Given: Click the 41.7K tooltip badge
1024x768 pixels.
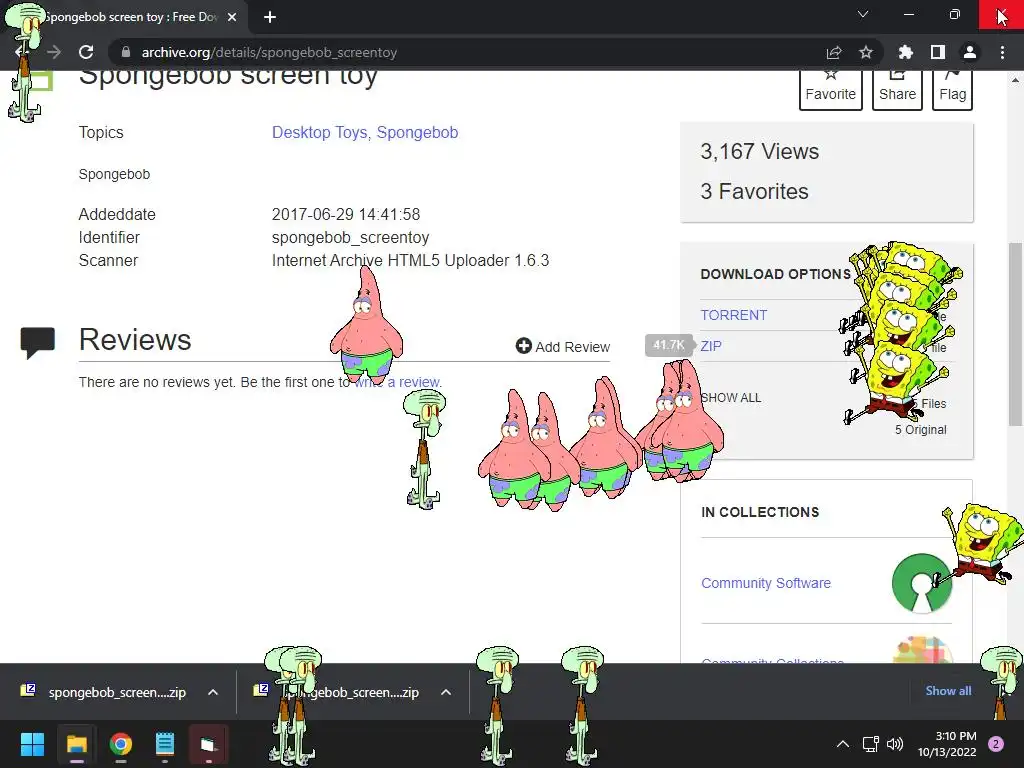Looking at the screenshot, I should (x=669, y=345).
